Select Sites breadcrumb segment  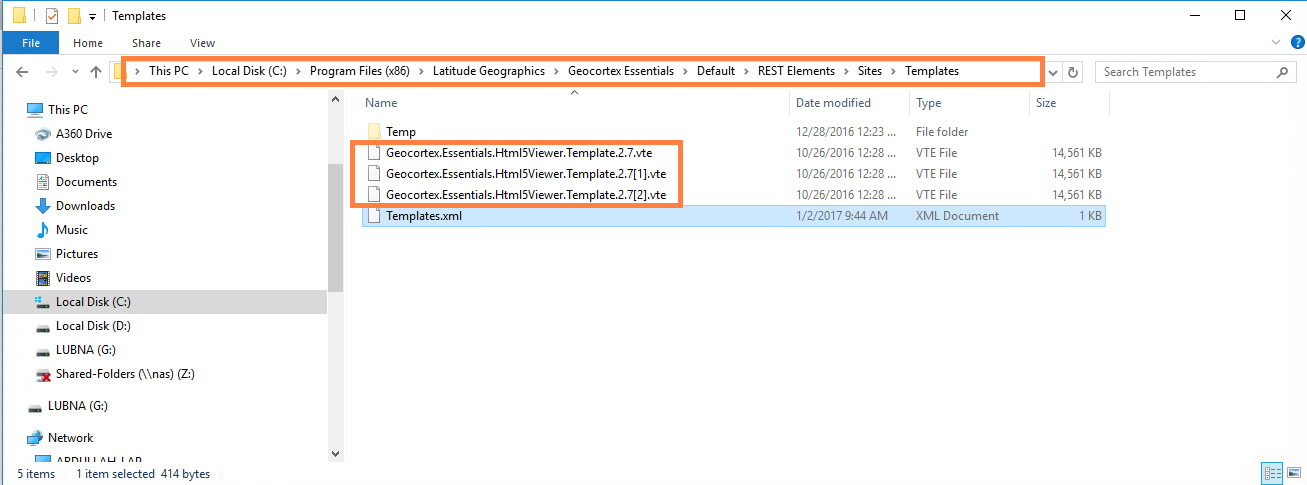(869, 71)
